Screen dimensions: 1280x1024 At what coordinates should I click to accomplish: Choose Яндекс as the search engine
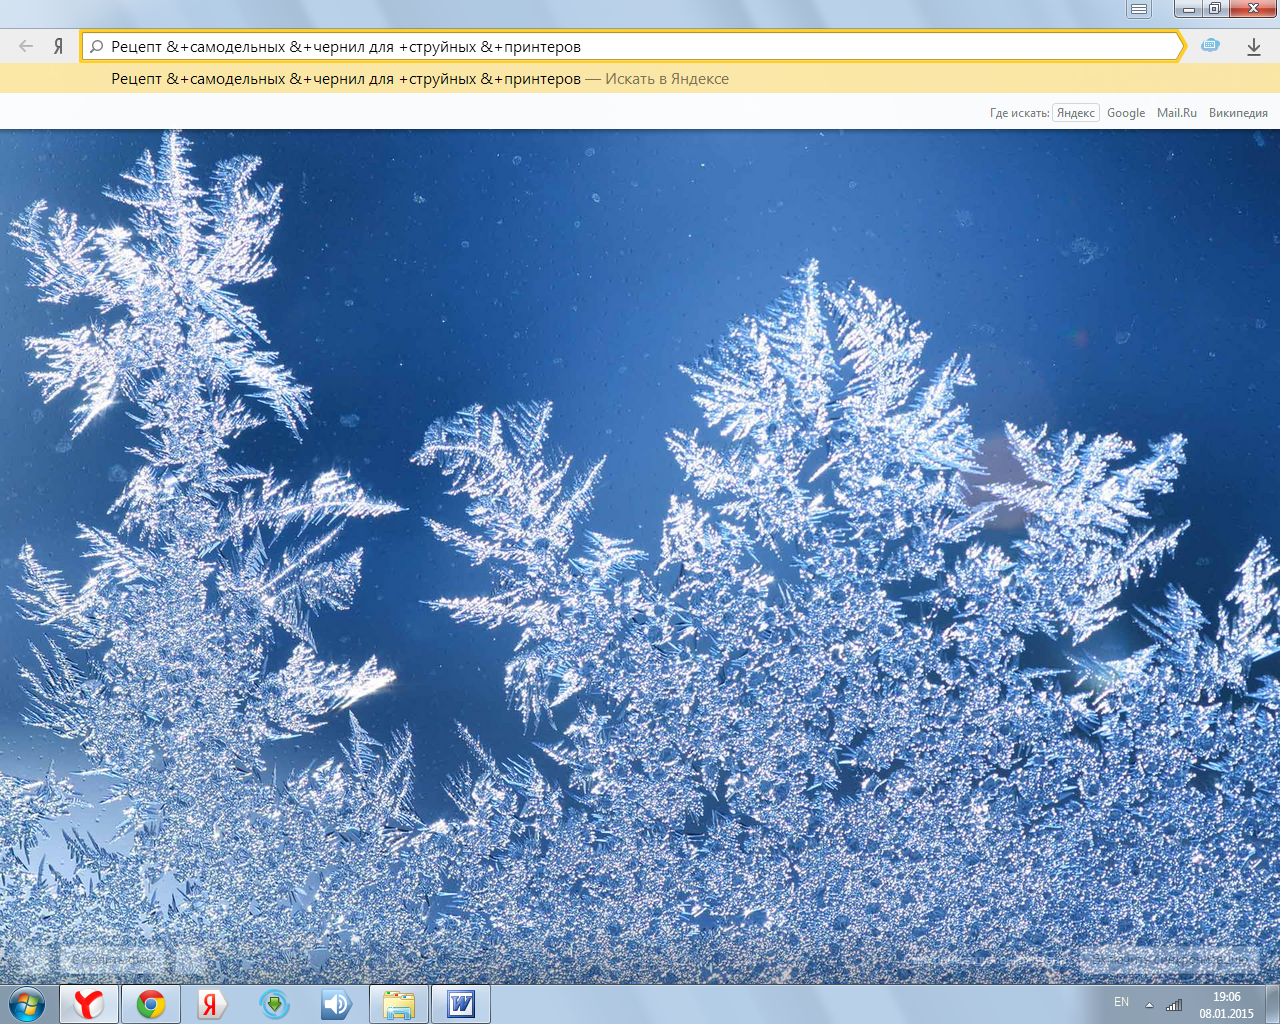[1076, 113]
